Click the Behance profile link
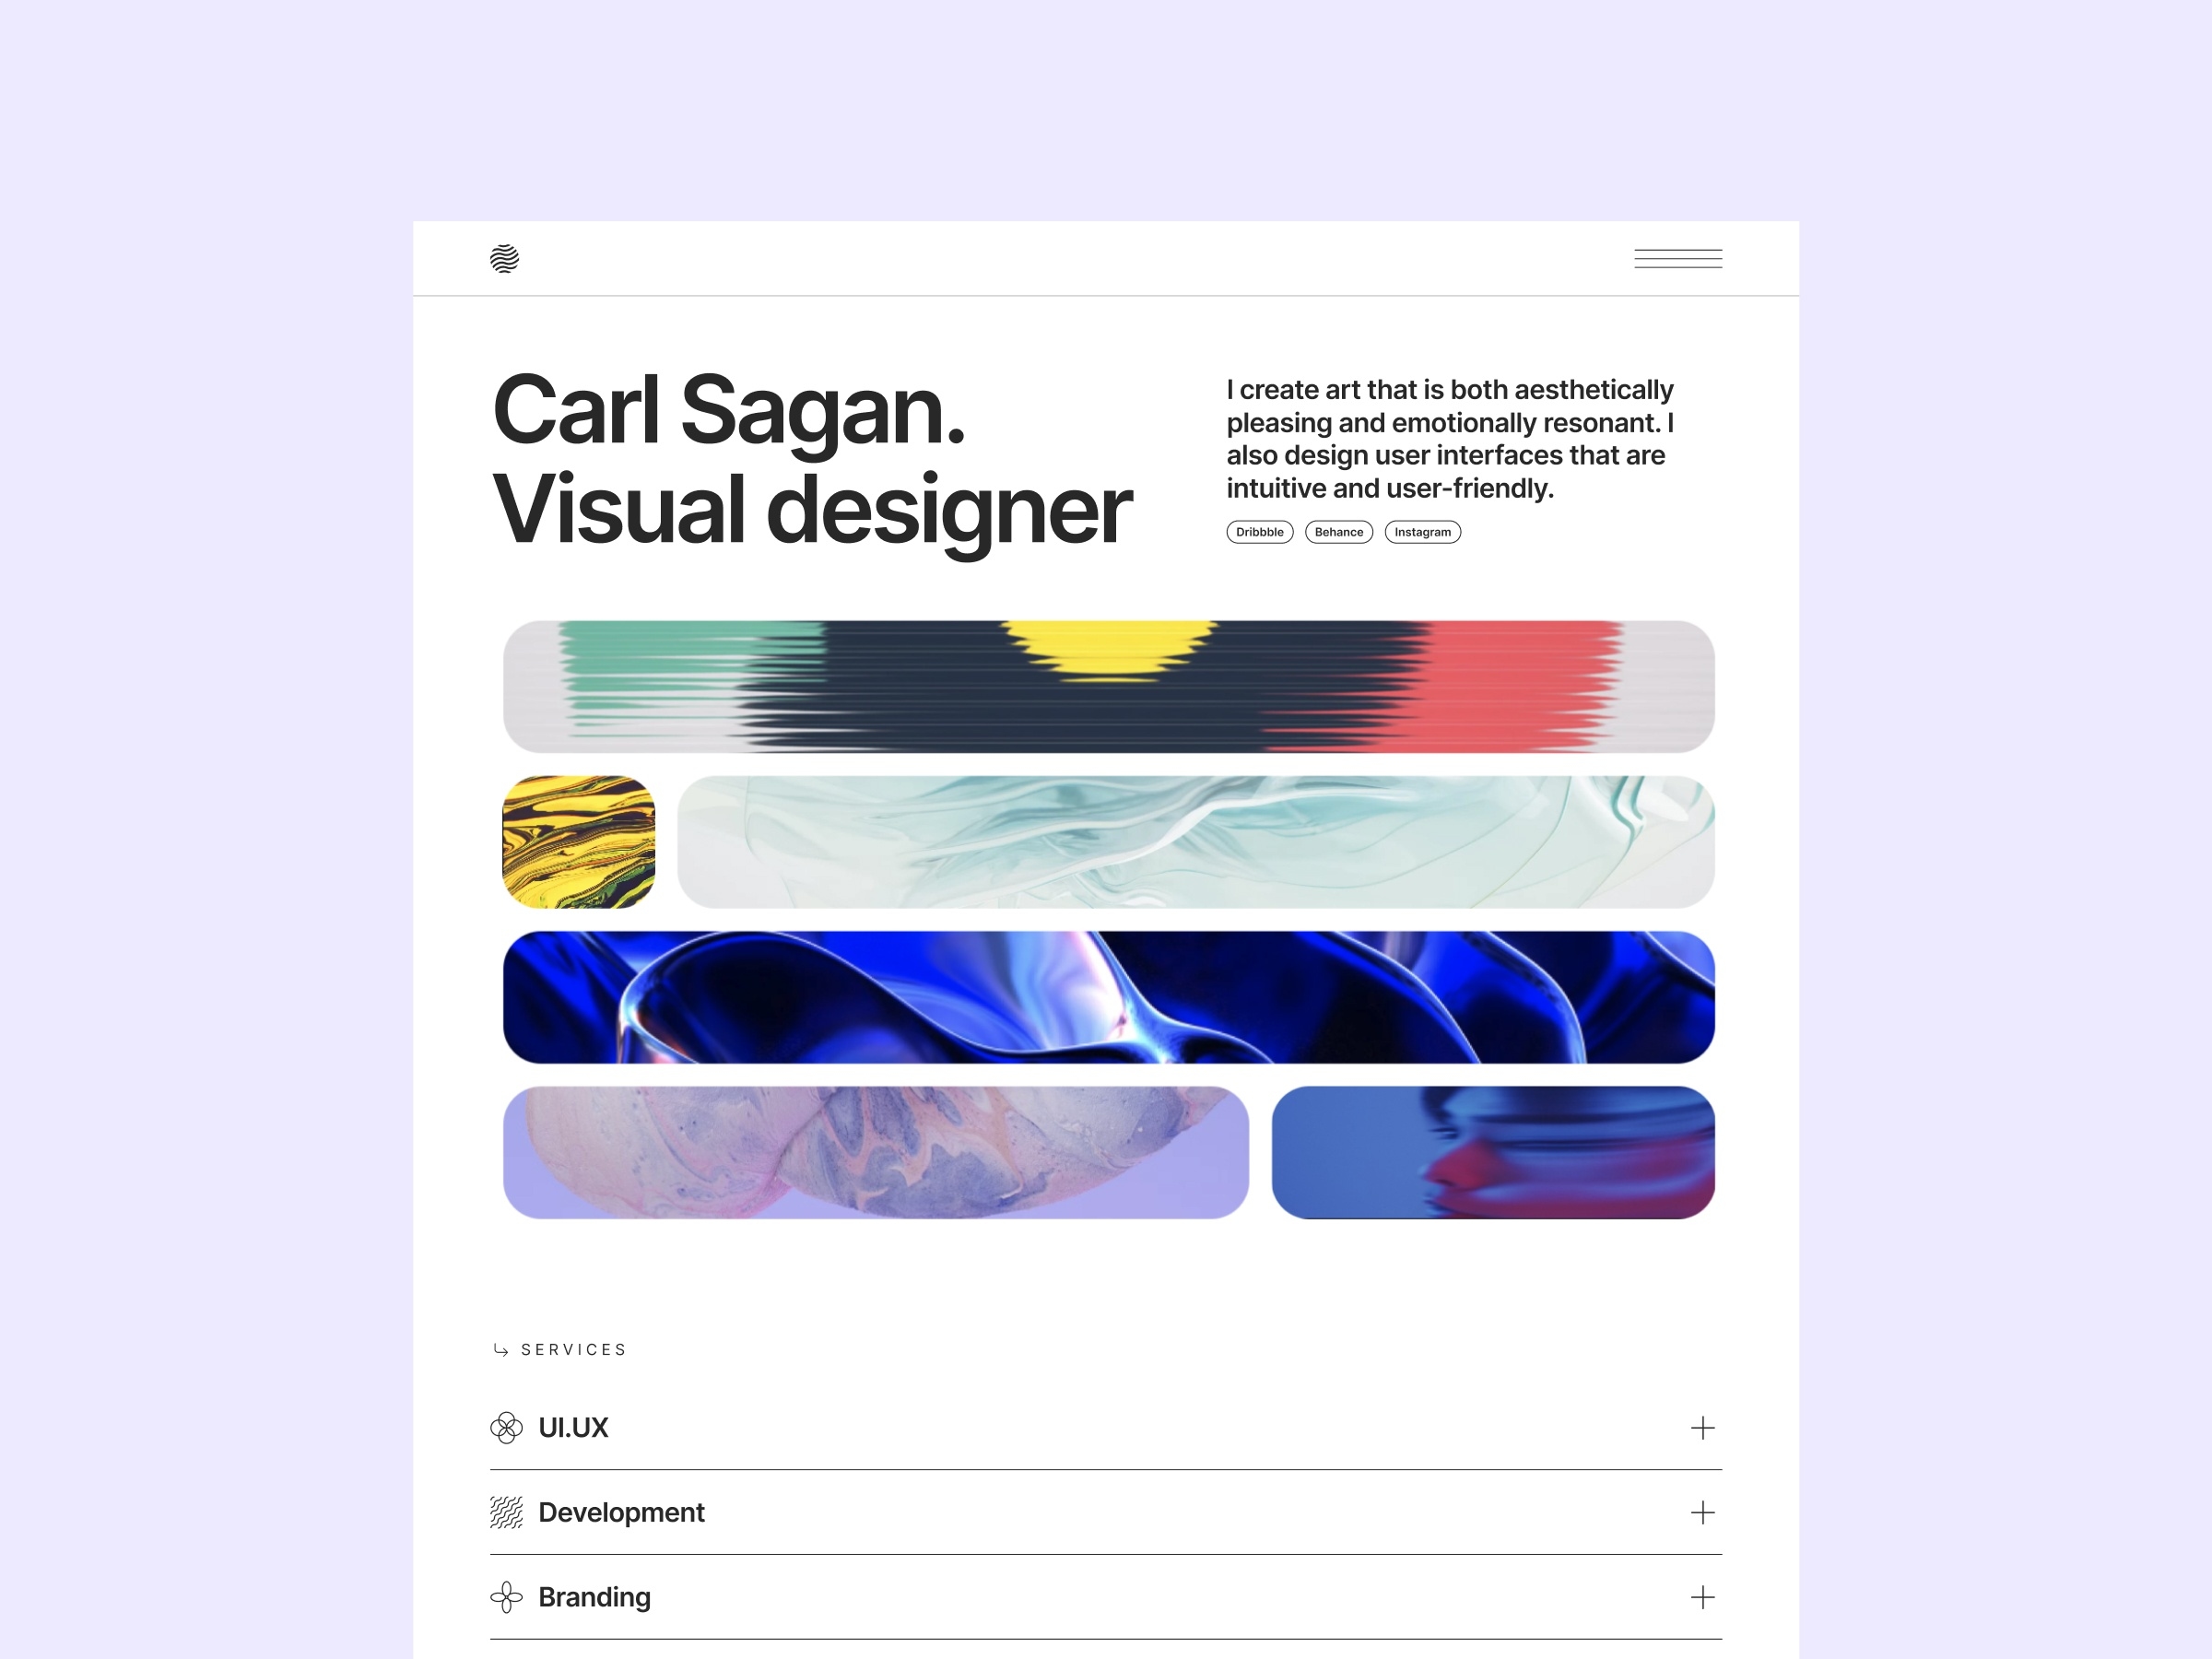Screen dimensions: 2212x1659 click(1337, 532)
